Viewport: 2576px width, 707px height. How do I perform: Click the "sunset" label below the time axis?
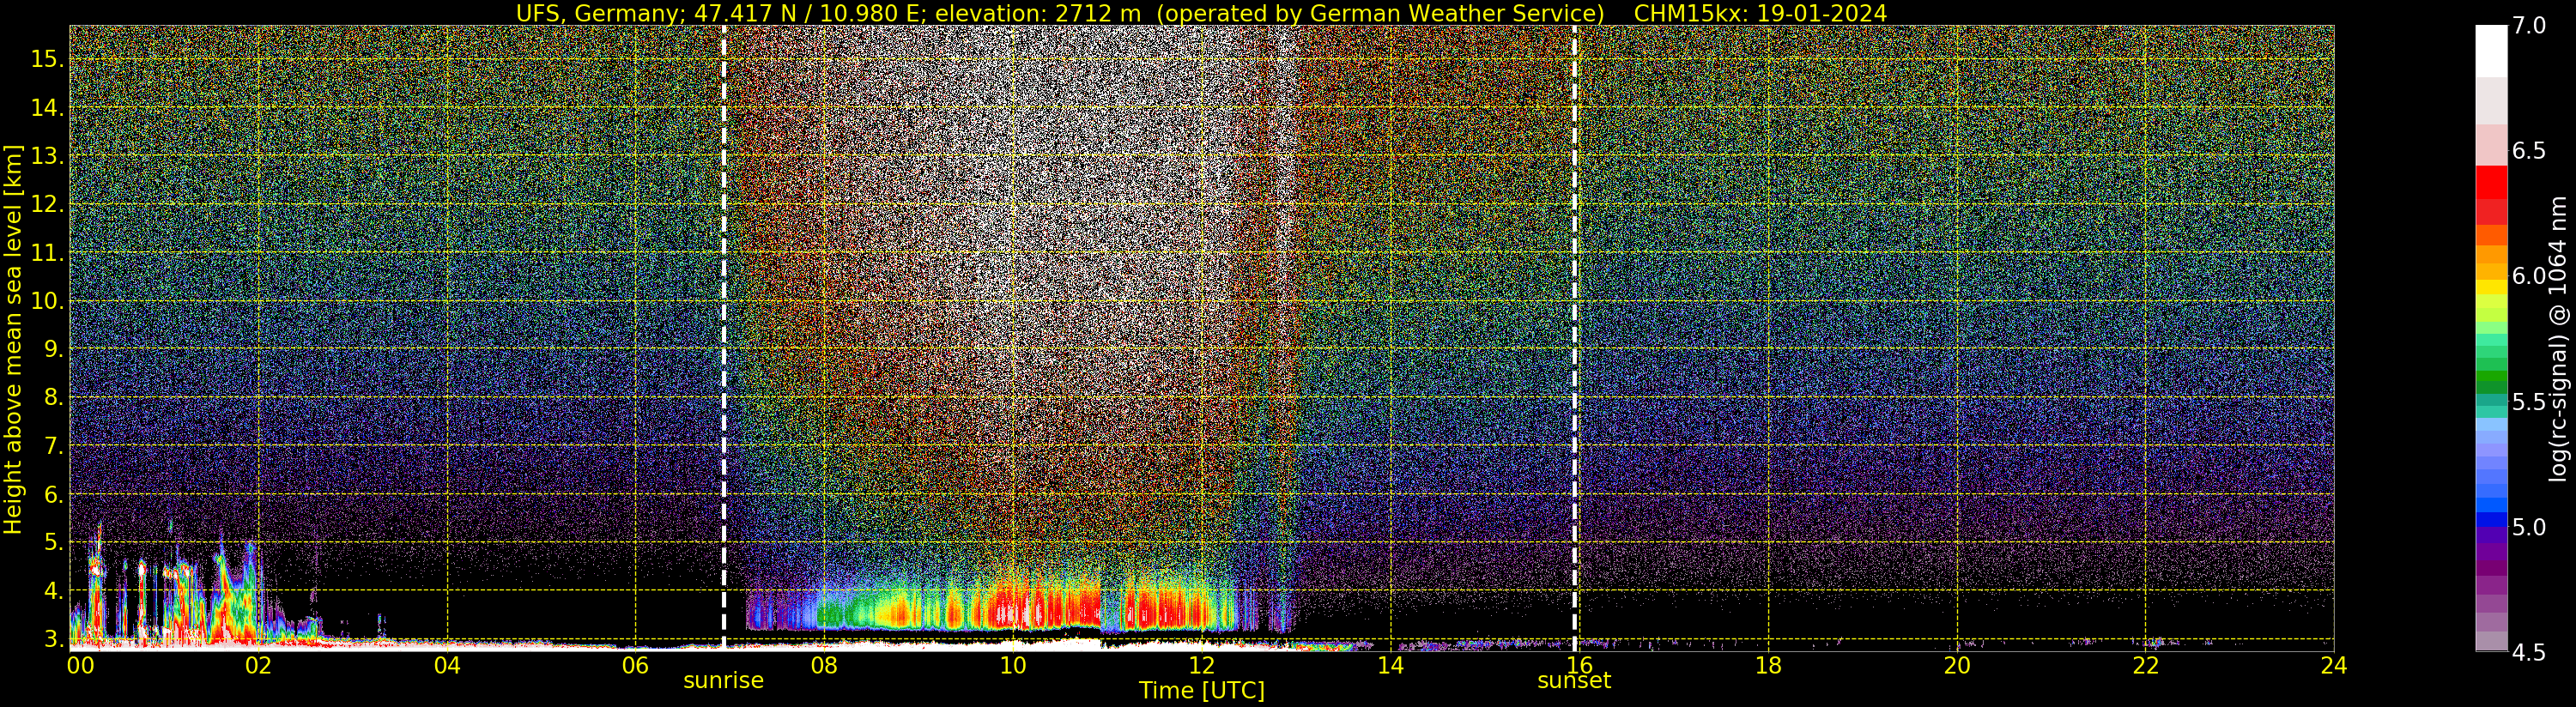[1574, 680]
